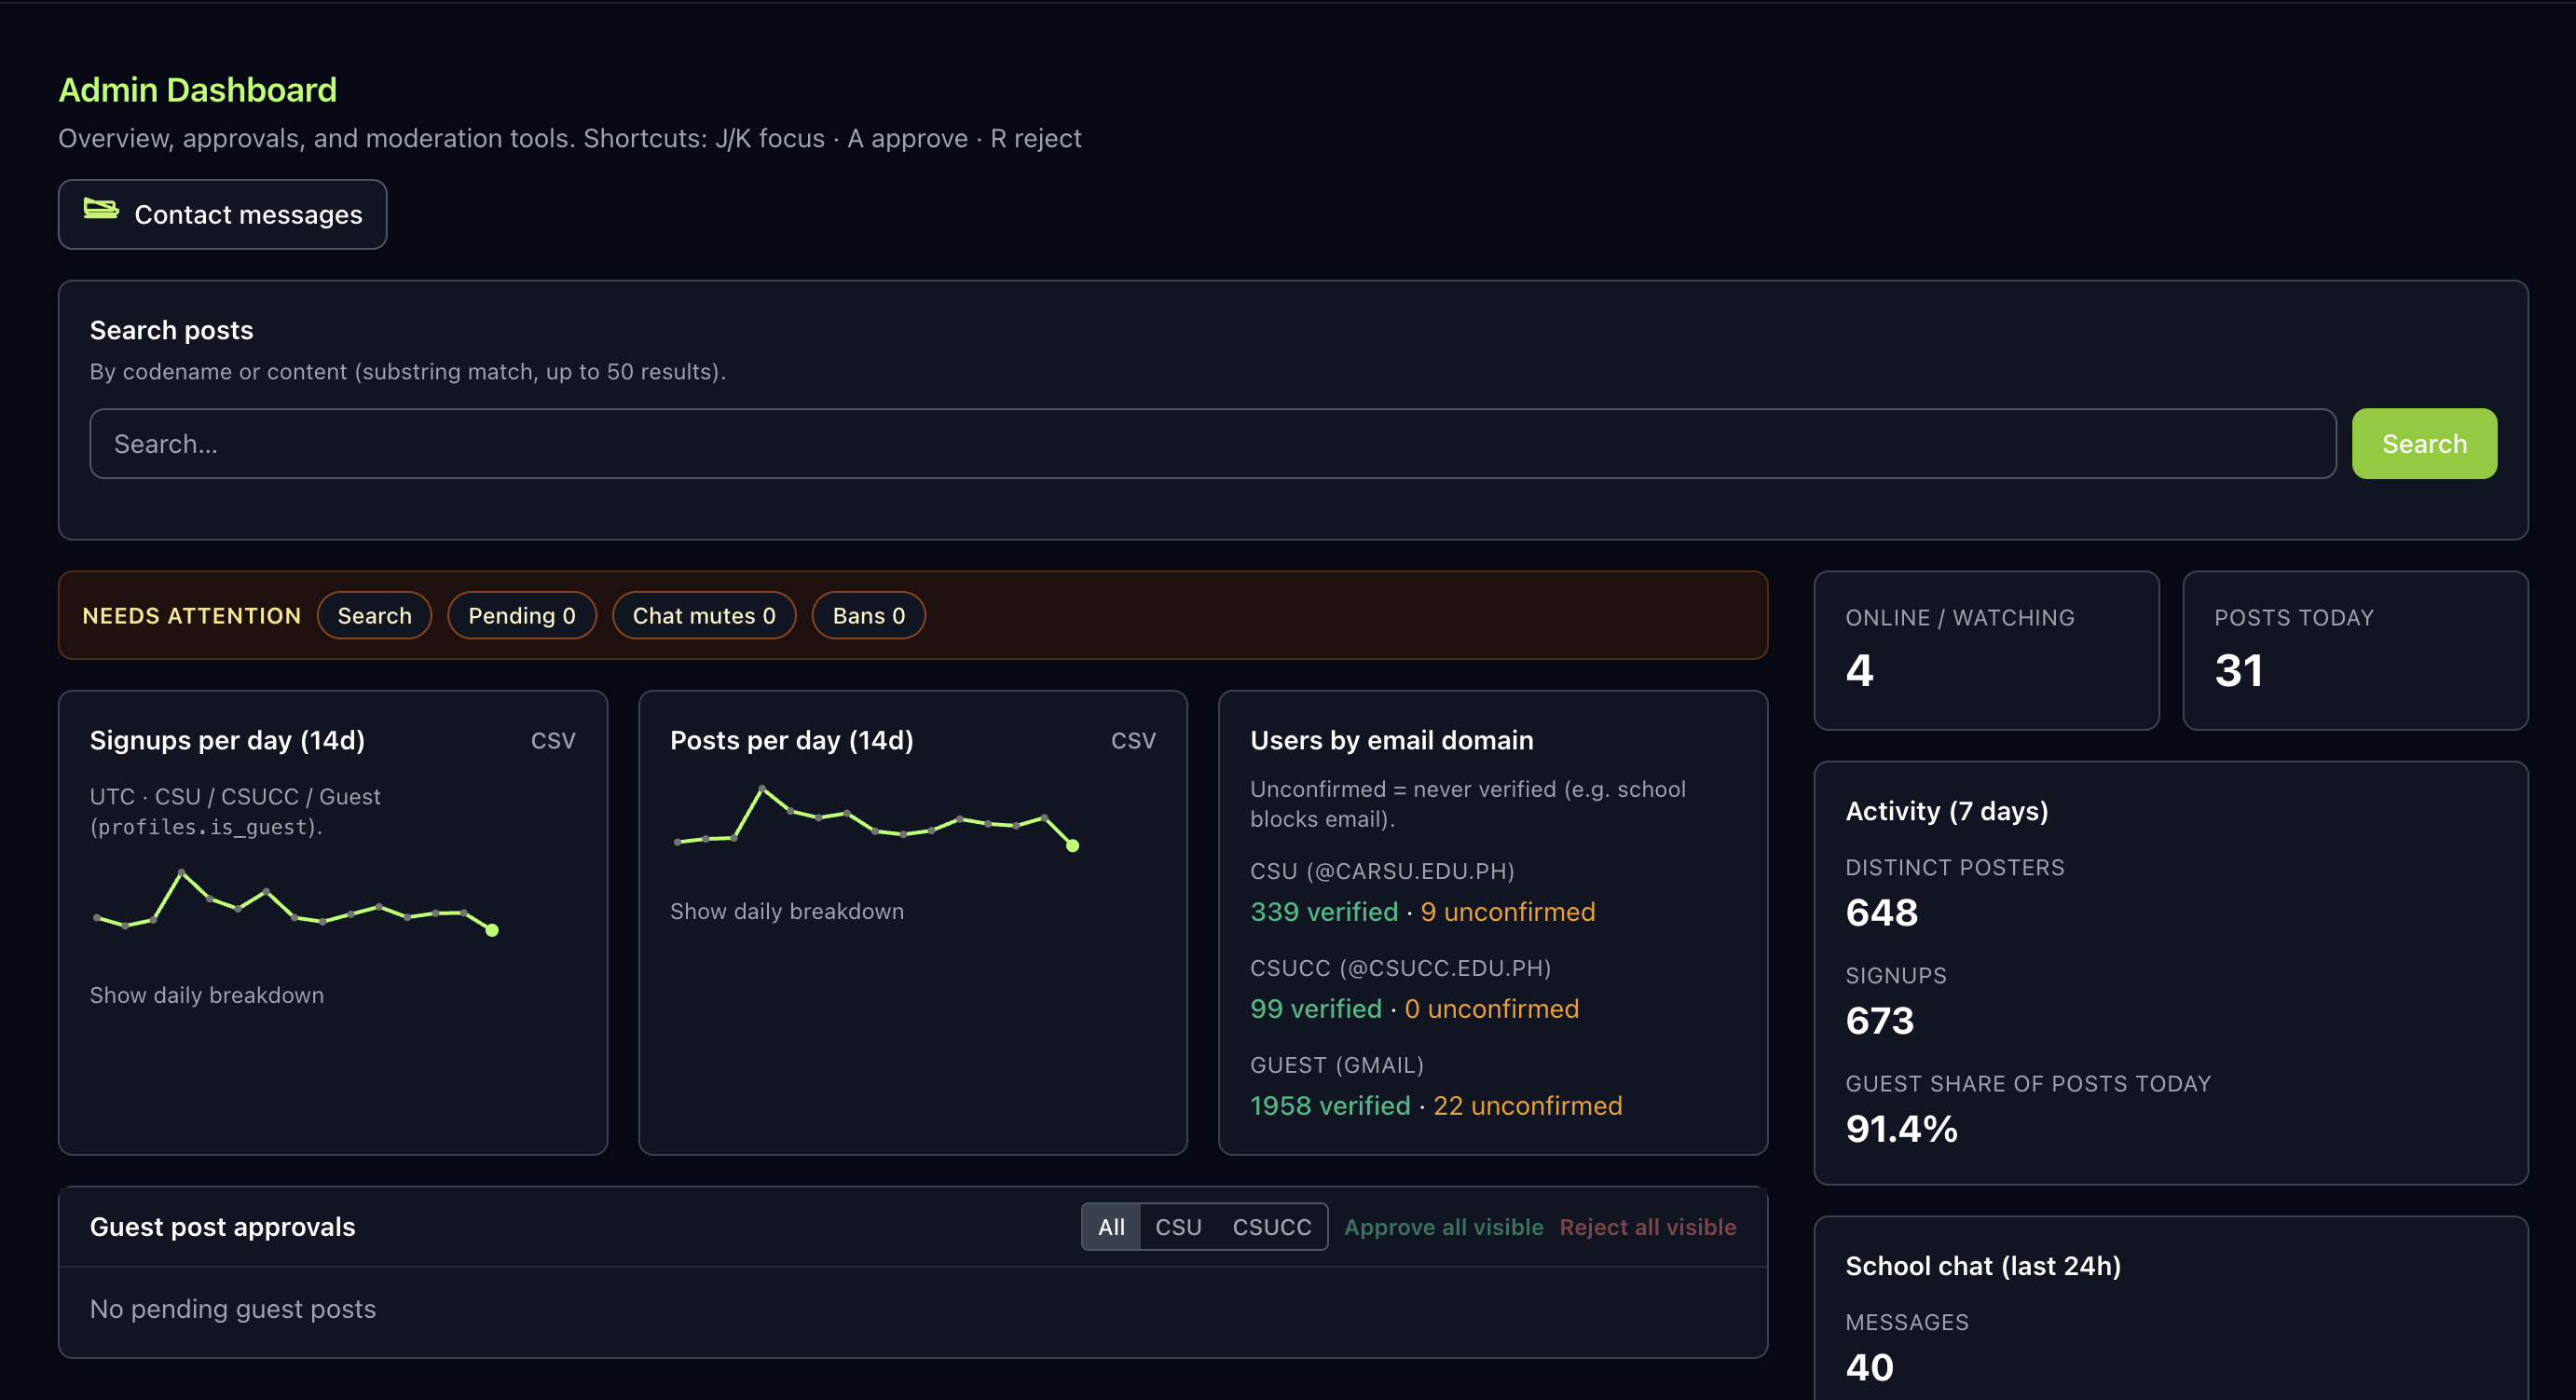Click the '0 unconfirmed' CSUCC count
Image resolution: width=2576 pixels, height=1400 pixels.
pyautogui.click(x=1491, y=1008)
